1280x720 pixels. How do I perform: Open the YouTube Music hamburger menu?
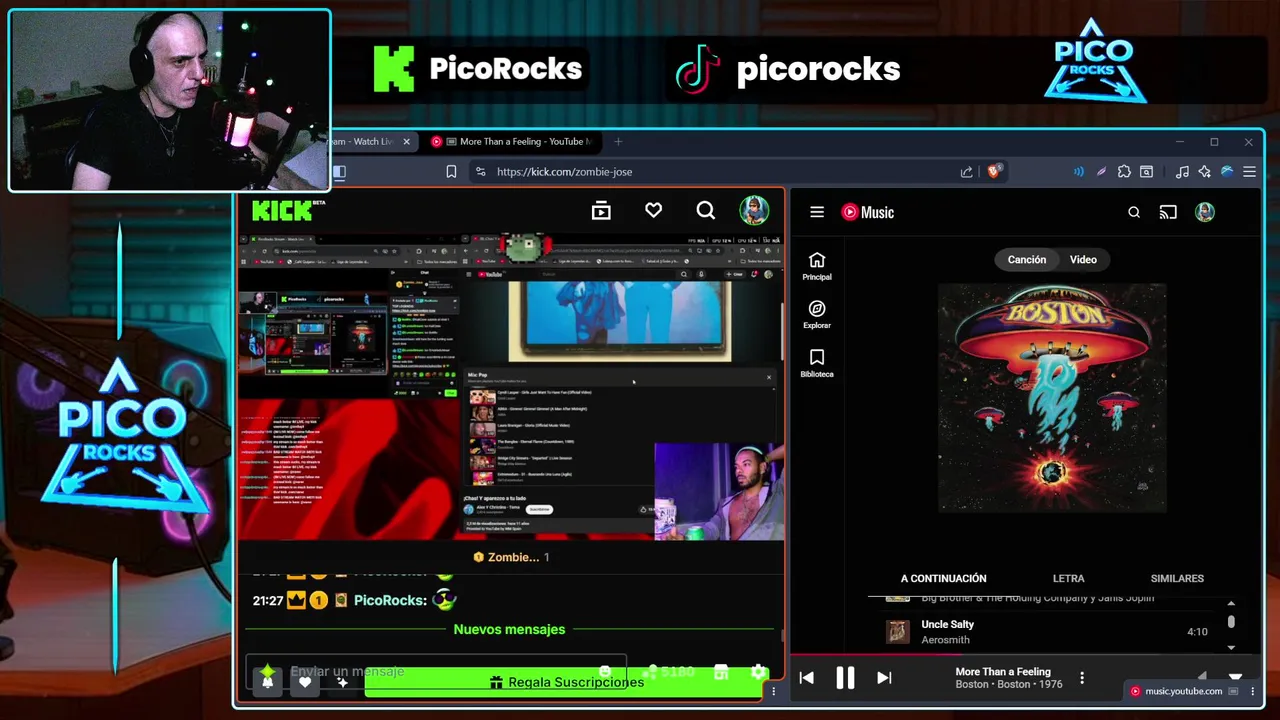point(817,212)
